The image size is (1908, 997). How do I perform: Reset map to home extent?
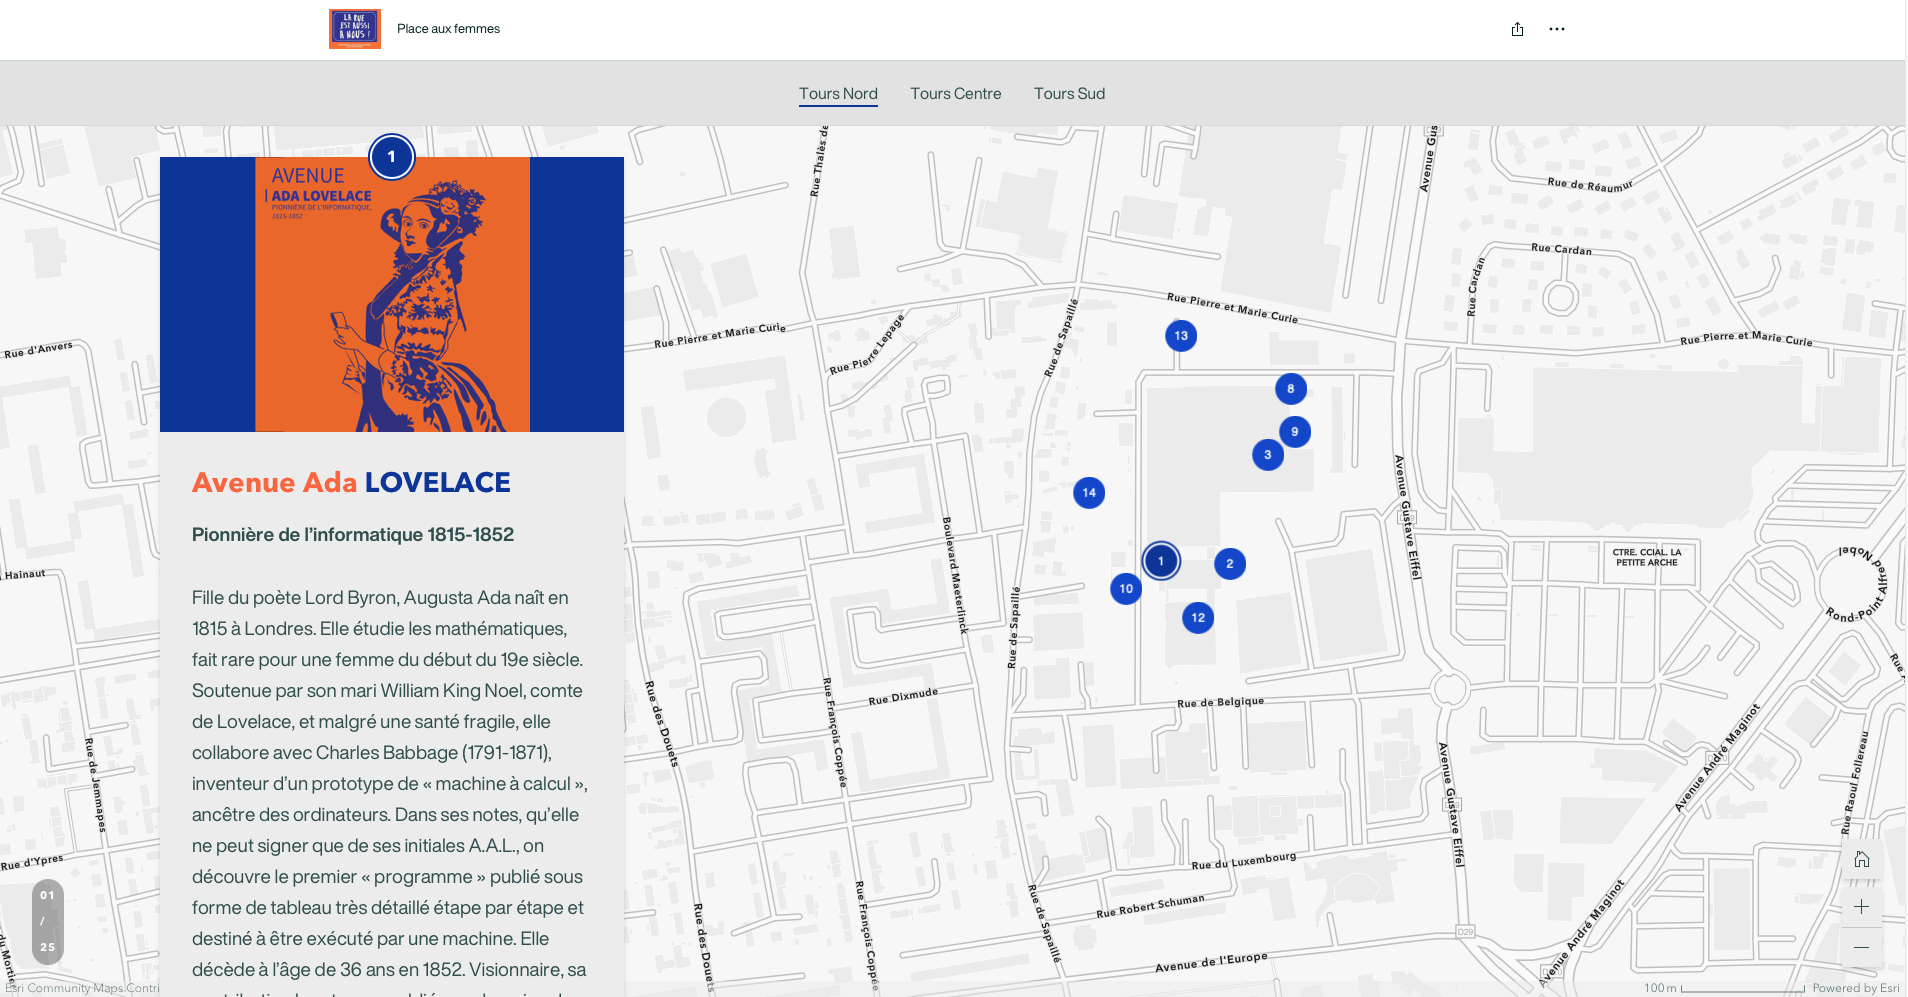(x=1862, y=859)
